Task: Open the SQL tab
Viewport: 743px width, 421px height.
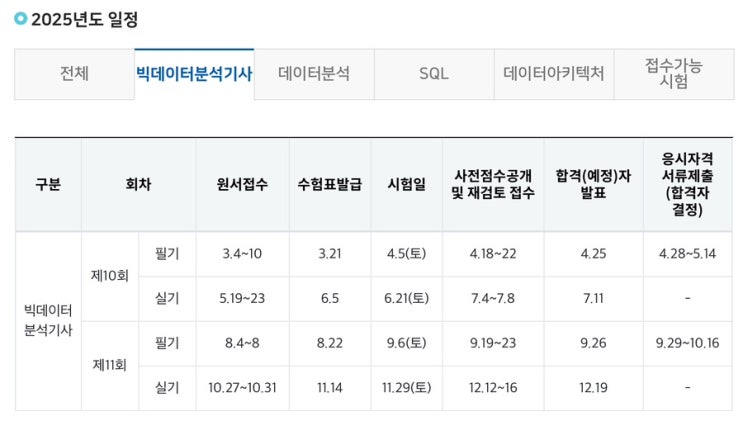Action: (x=434, y=74)
